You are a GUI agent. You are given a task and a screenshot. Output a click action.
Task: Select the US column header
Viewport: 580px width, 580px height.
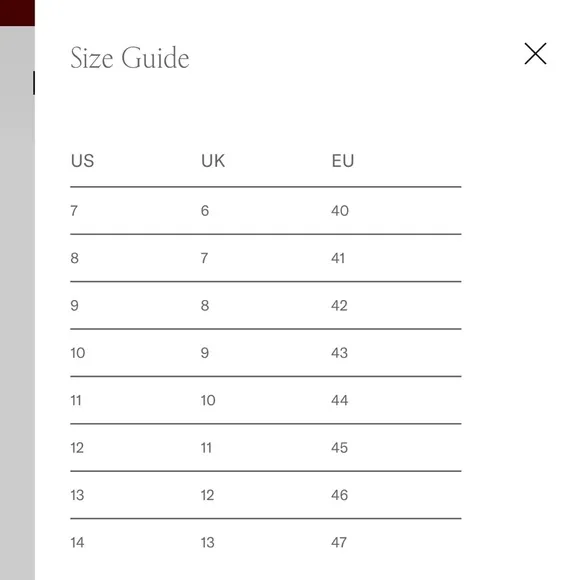pyautogui.click(x=82, y=161)
